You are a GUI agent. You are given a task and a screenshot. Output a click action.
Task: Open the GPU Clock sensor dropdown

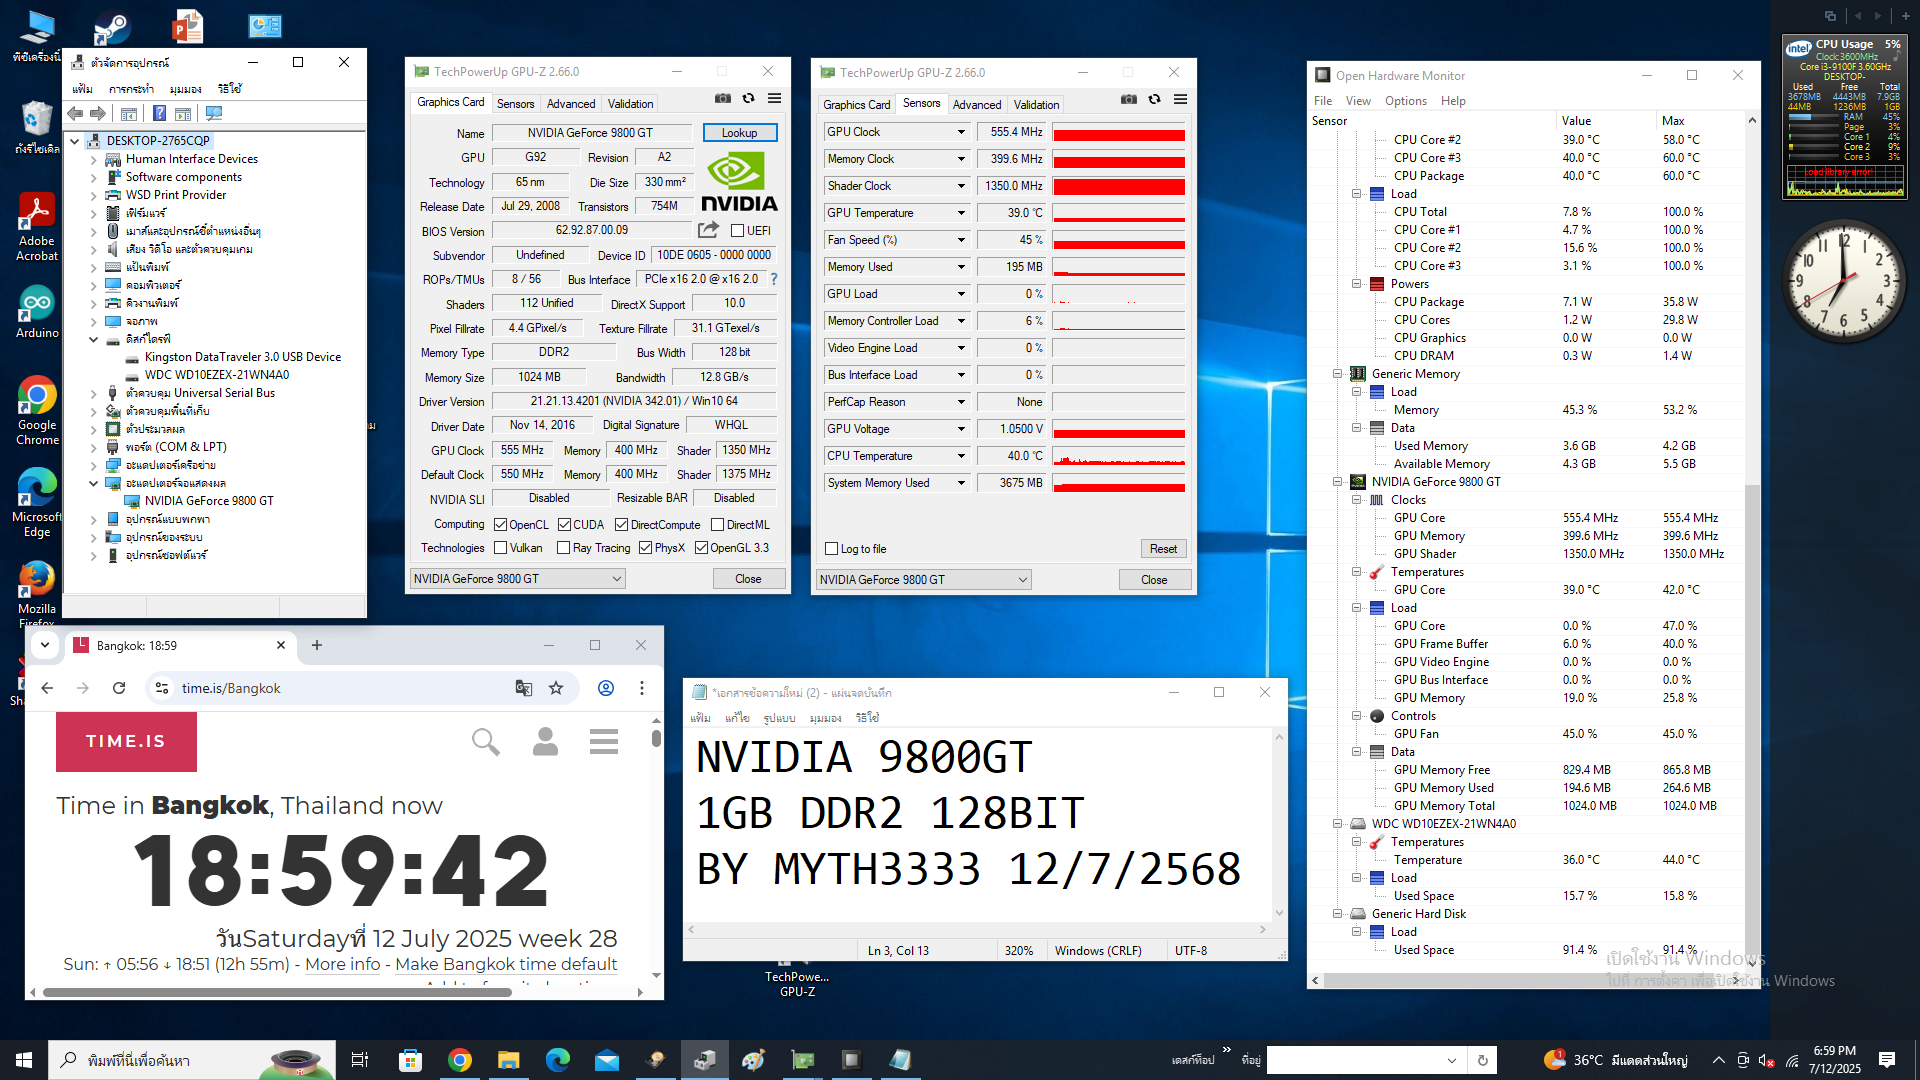[962, 132]
